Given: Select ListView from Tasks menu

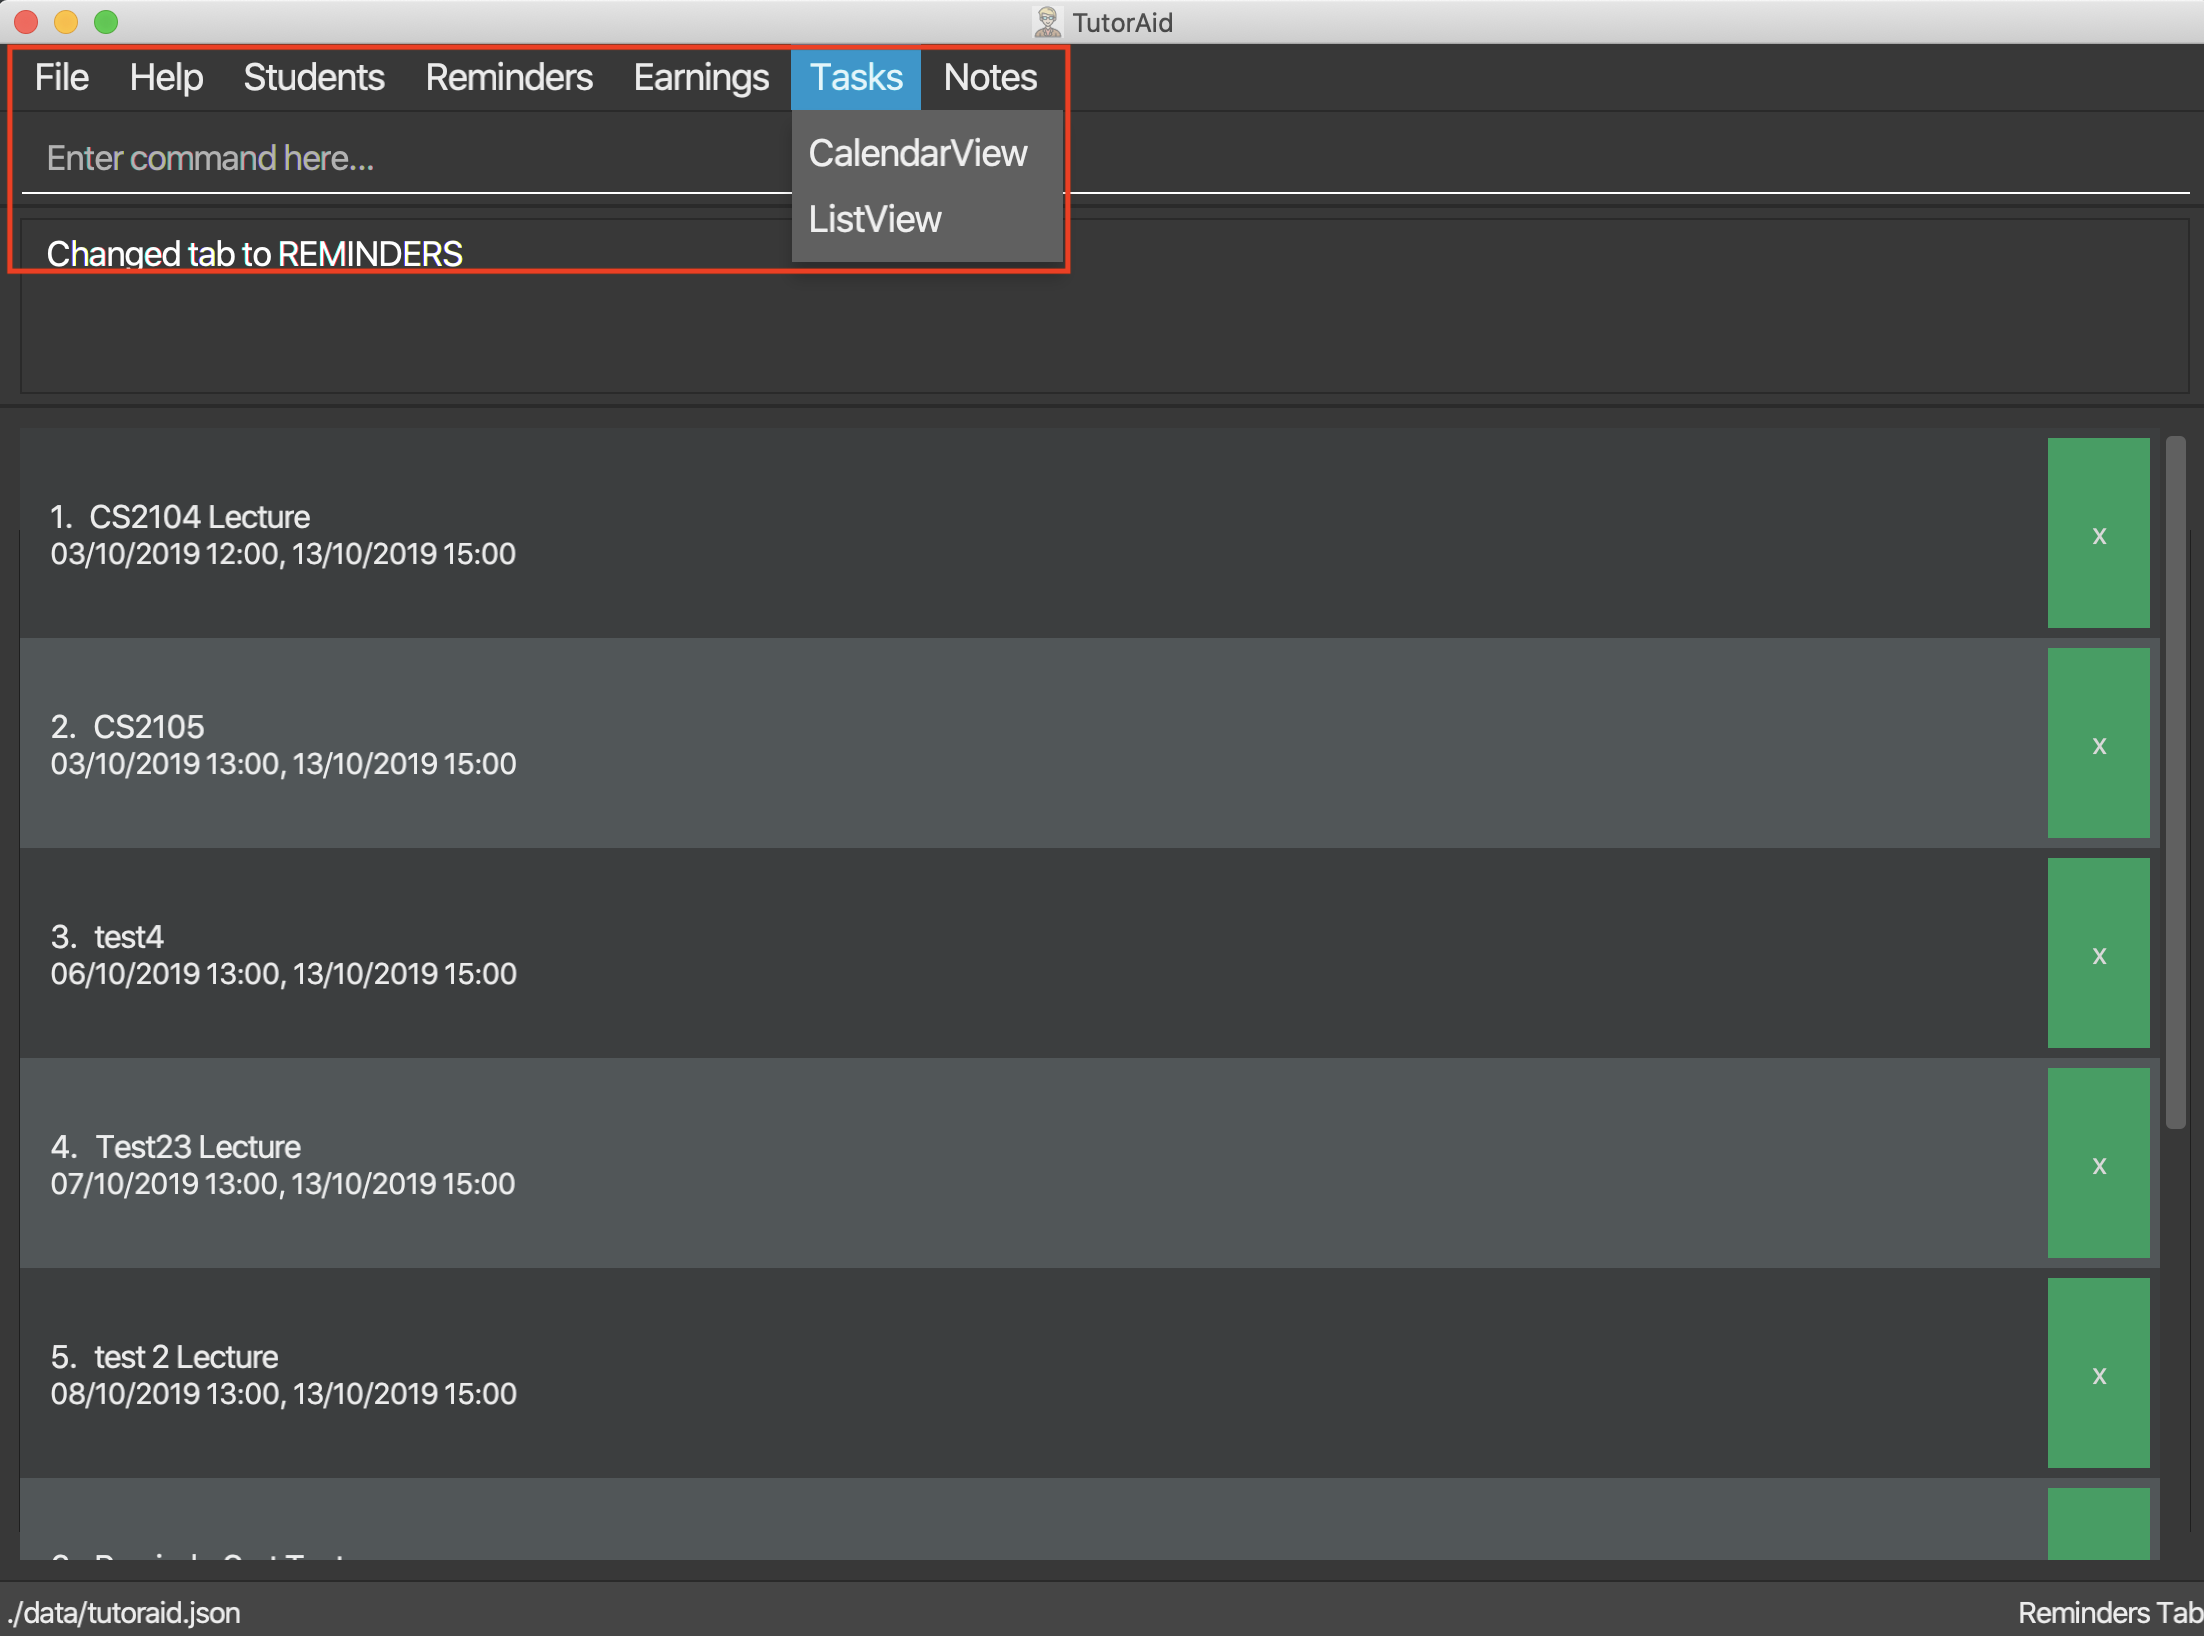Looking at the screenshot, I should (x=876, y=218).
